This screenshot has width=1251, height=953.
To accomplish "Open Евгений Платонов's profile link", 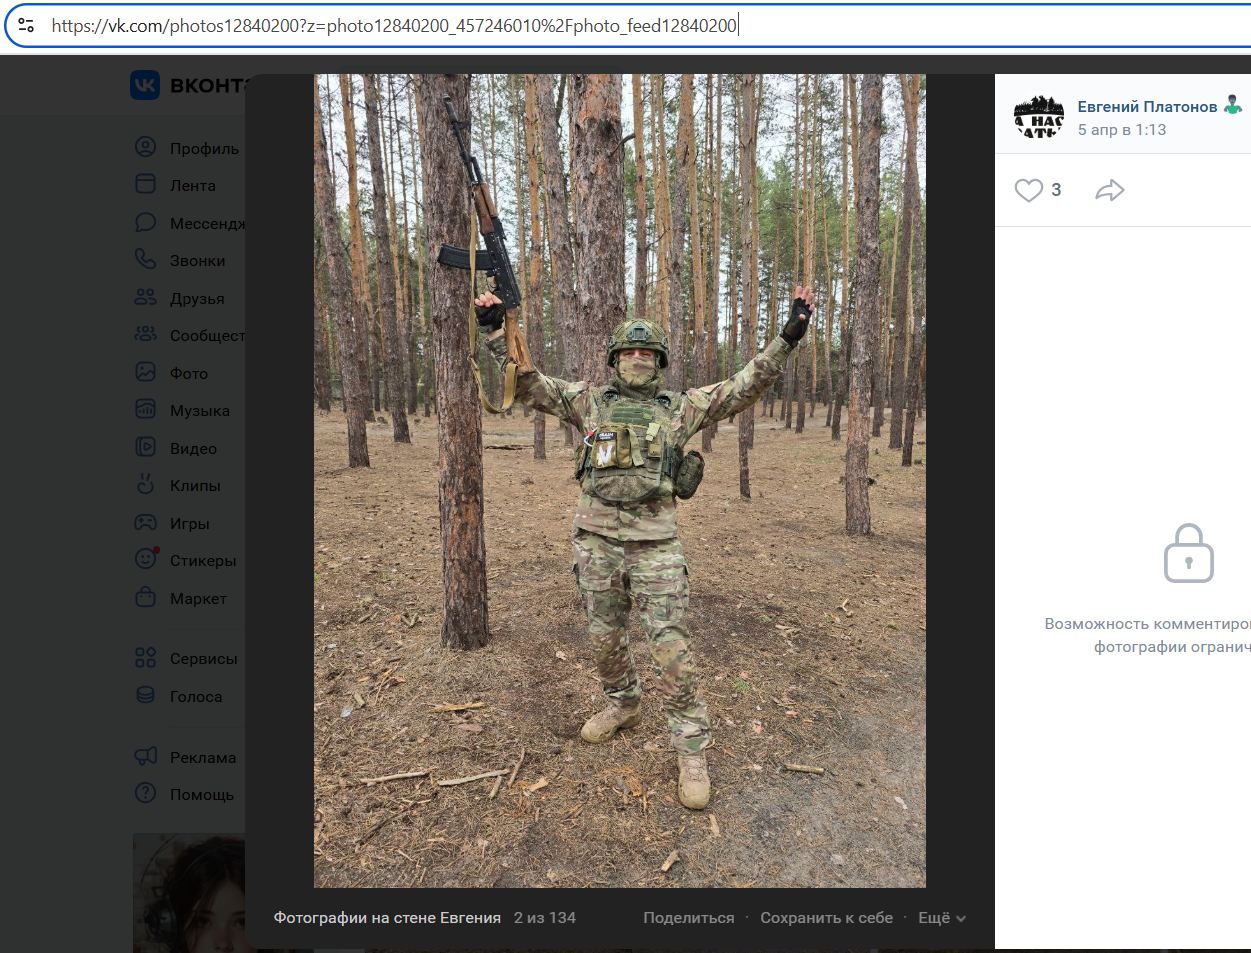I will point(1147,107).
